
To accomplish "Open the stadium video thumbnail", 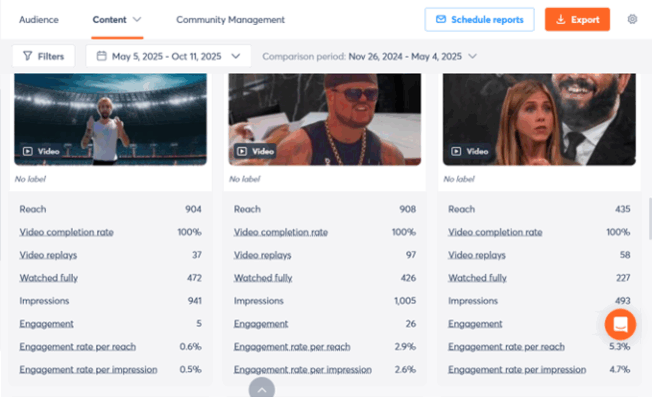I will click(110, 119).
